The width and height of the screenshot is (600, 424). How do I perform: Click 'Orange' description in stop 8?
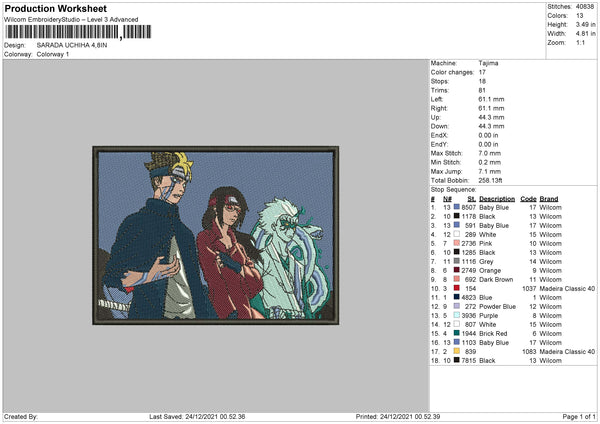490,271
